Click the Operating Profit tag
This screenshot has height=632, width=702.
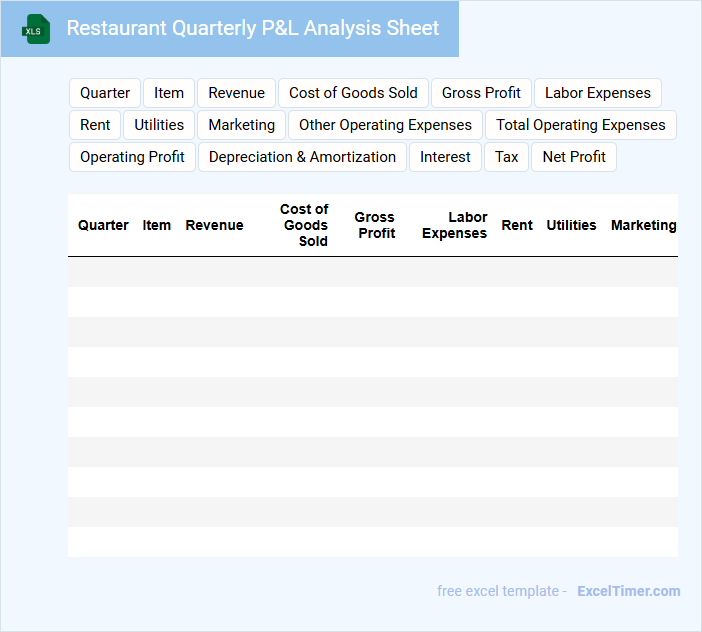pos(132,157)
